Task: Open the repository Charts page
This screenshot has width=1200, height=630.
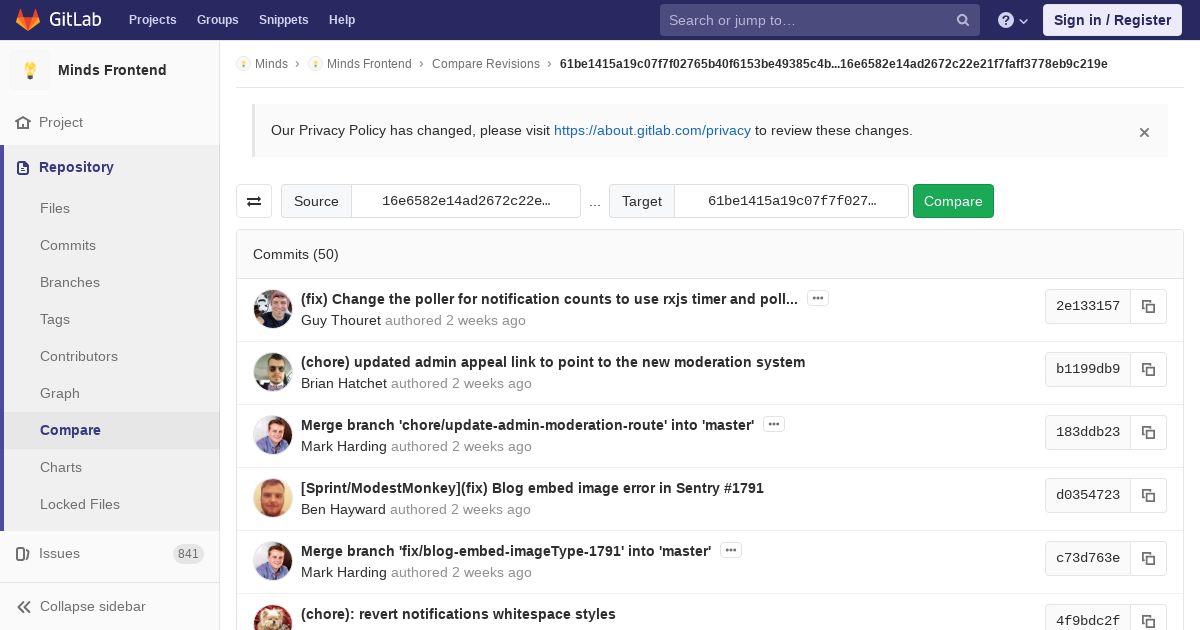Action: click(61, 467)
